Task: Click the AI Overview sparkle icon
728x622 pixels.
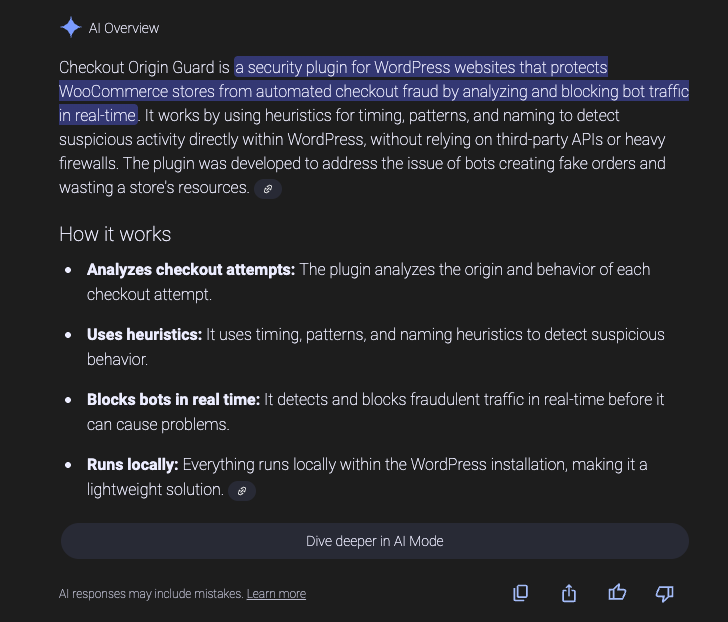Action: (x=71, y=27)
